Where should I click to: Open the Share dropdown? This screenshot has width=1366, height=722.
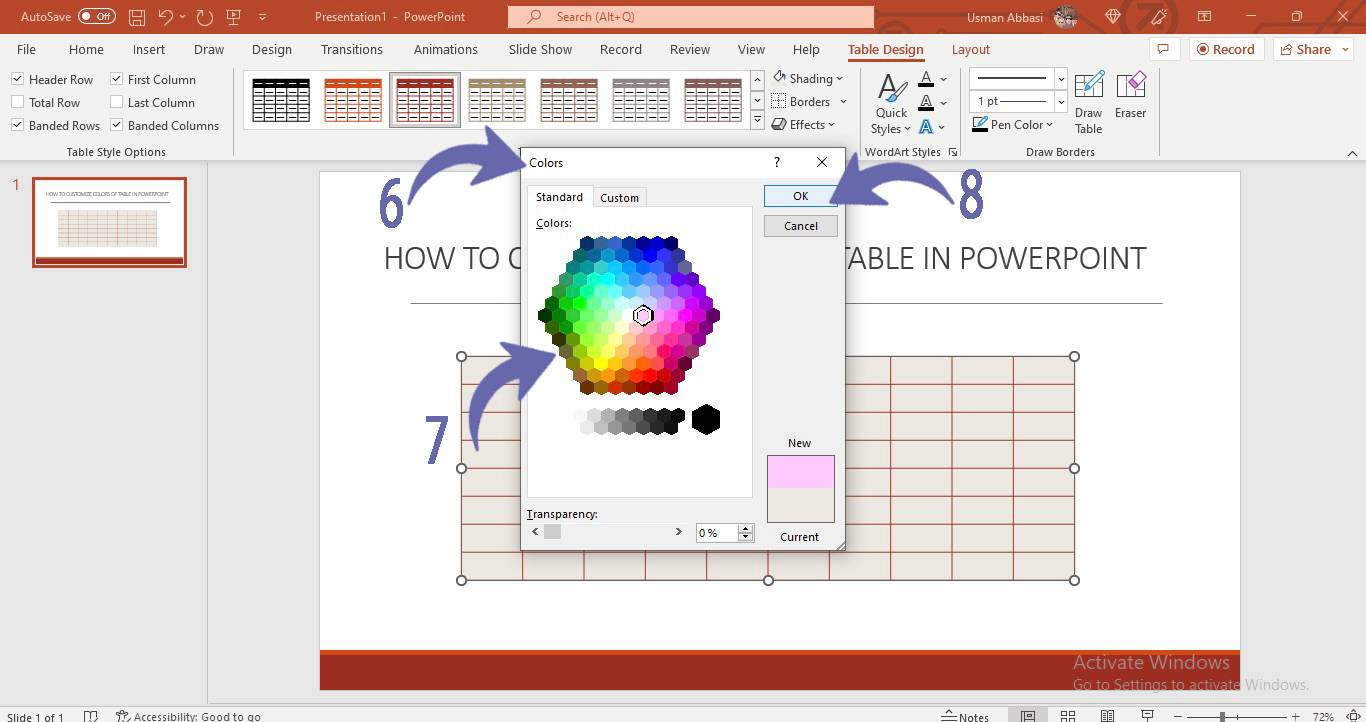[x=1313, y=49]
